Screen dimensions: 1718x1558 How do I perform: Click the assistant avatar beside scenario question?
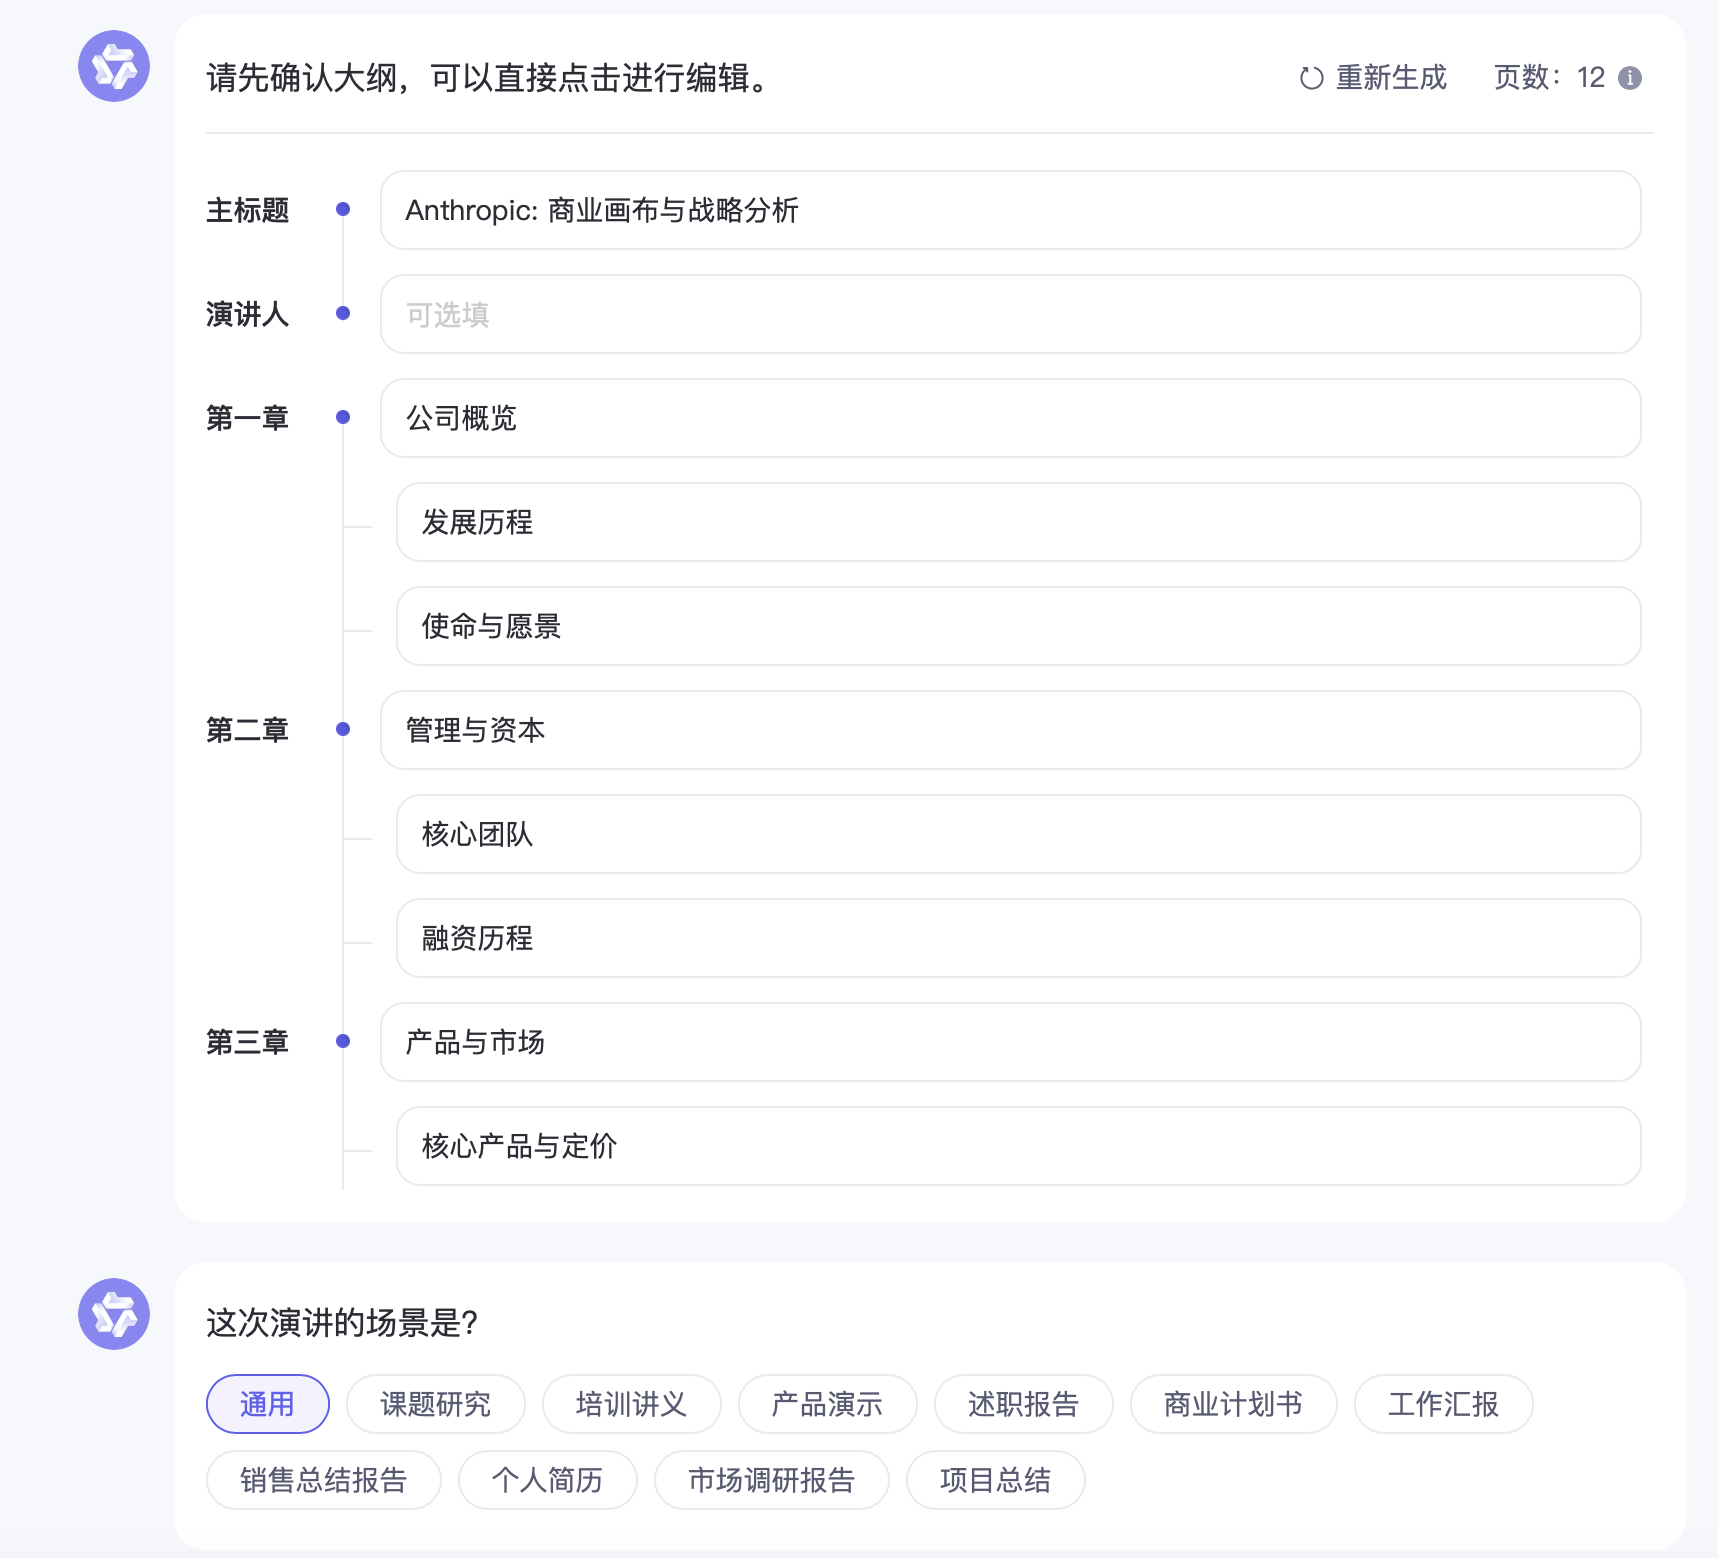114,1314
